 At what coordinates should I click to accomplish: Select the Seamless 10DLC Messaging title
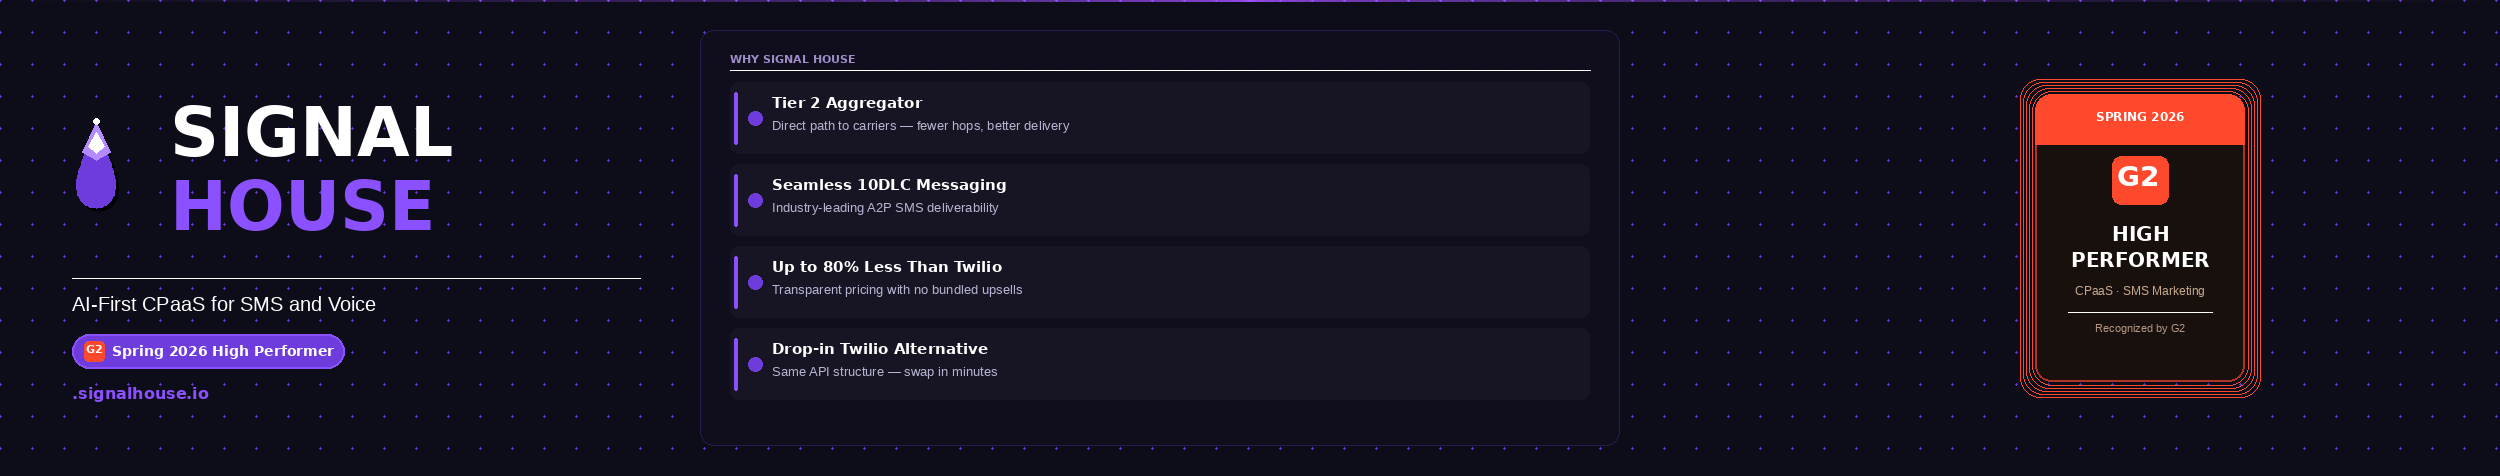point(888,185)
